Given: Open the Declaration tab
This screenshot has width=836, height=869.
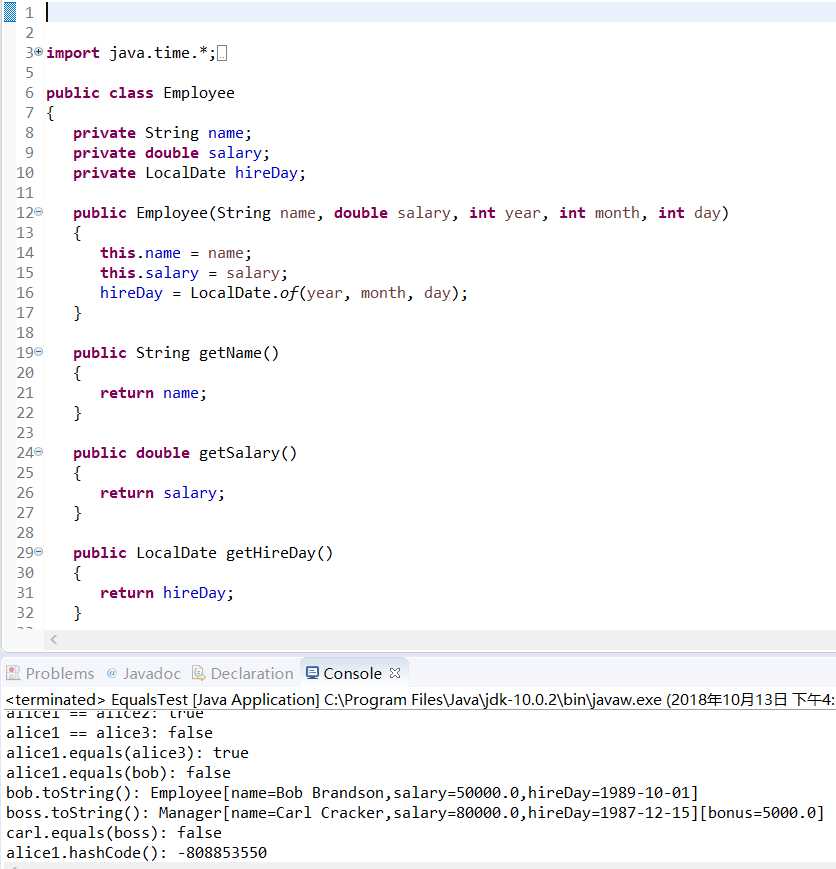Looking at the screenshot, I should (243, 673).
